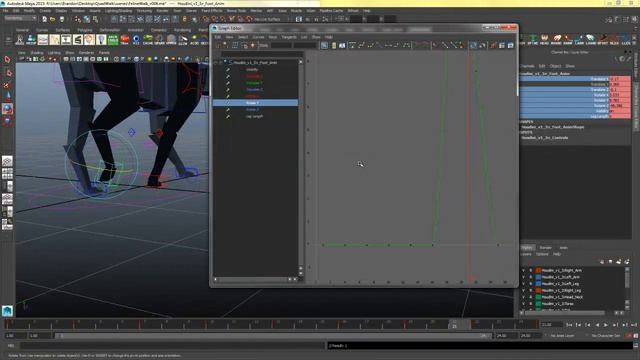640x360 pixels.
Task: Switch to the Render tab in Layer Editor
Action: click(x=546, y=247)
